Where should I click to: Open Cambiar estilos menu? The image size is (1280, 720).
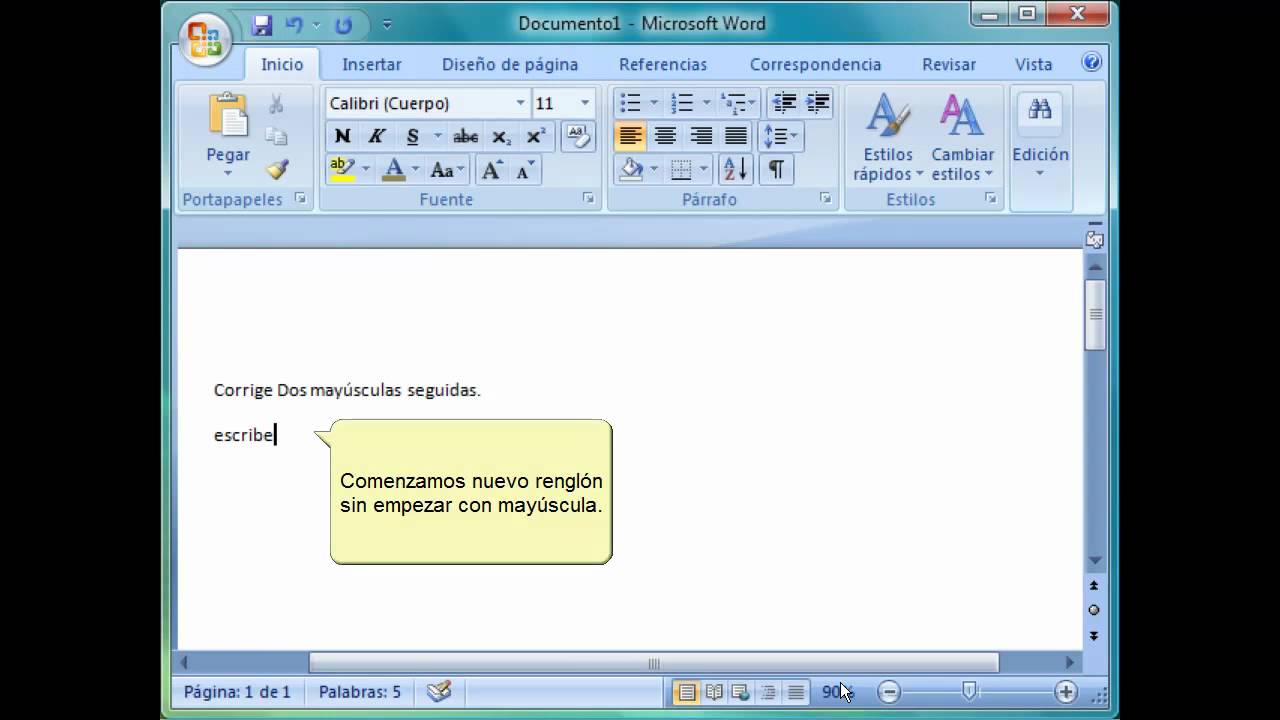963,137
